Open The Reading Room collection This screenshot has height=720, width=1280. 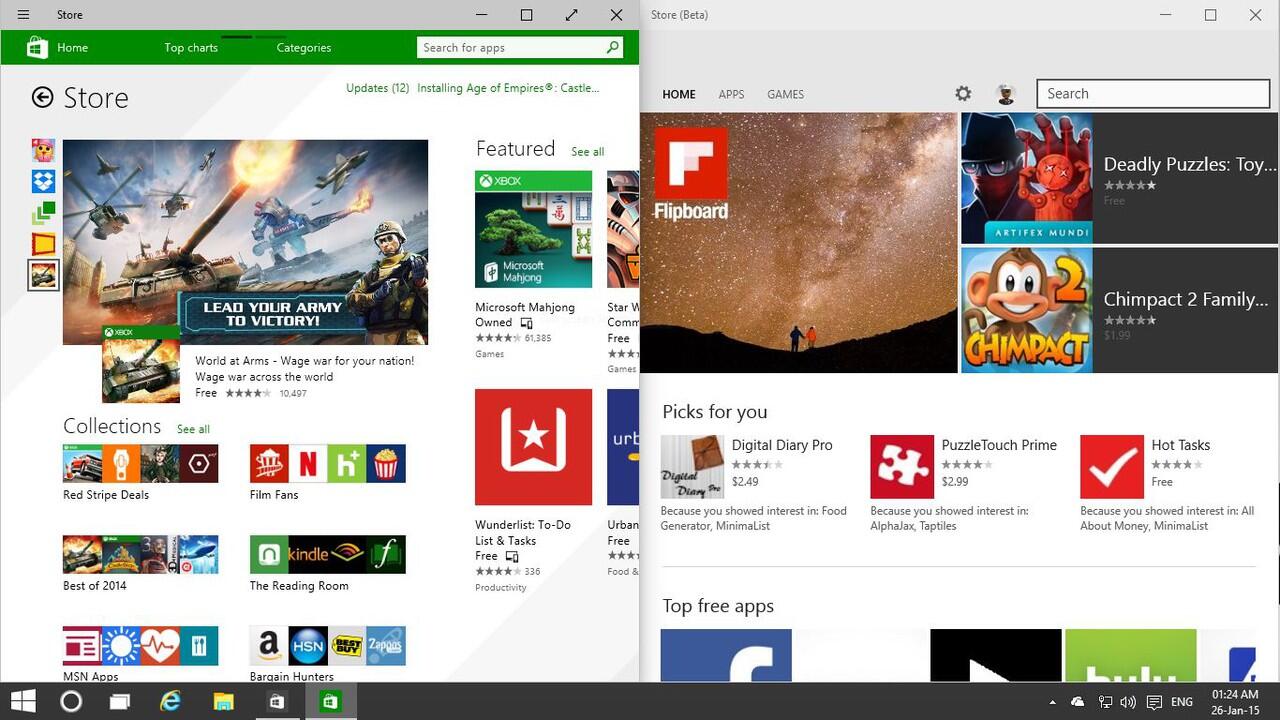coord(328,564)
